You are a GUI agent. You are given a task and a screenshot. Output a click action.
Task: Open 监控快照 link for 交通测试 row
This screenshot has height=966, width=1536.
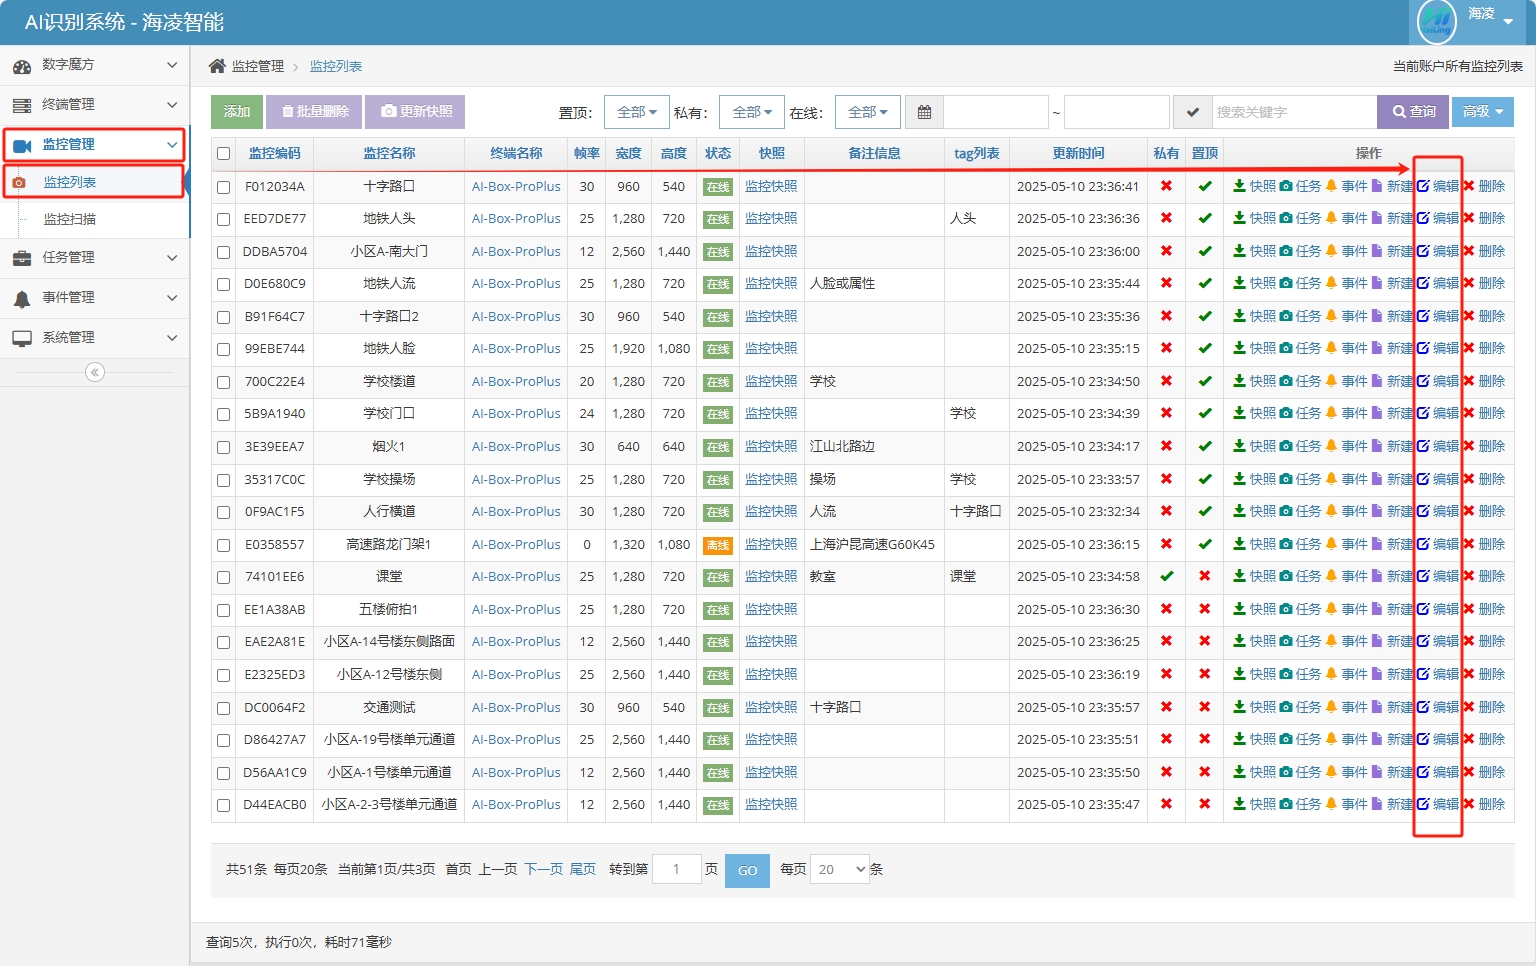(771, 707)
